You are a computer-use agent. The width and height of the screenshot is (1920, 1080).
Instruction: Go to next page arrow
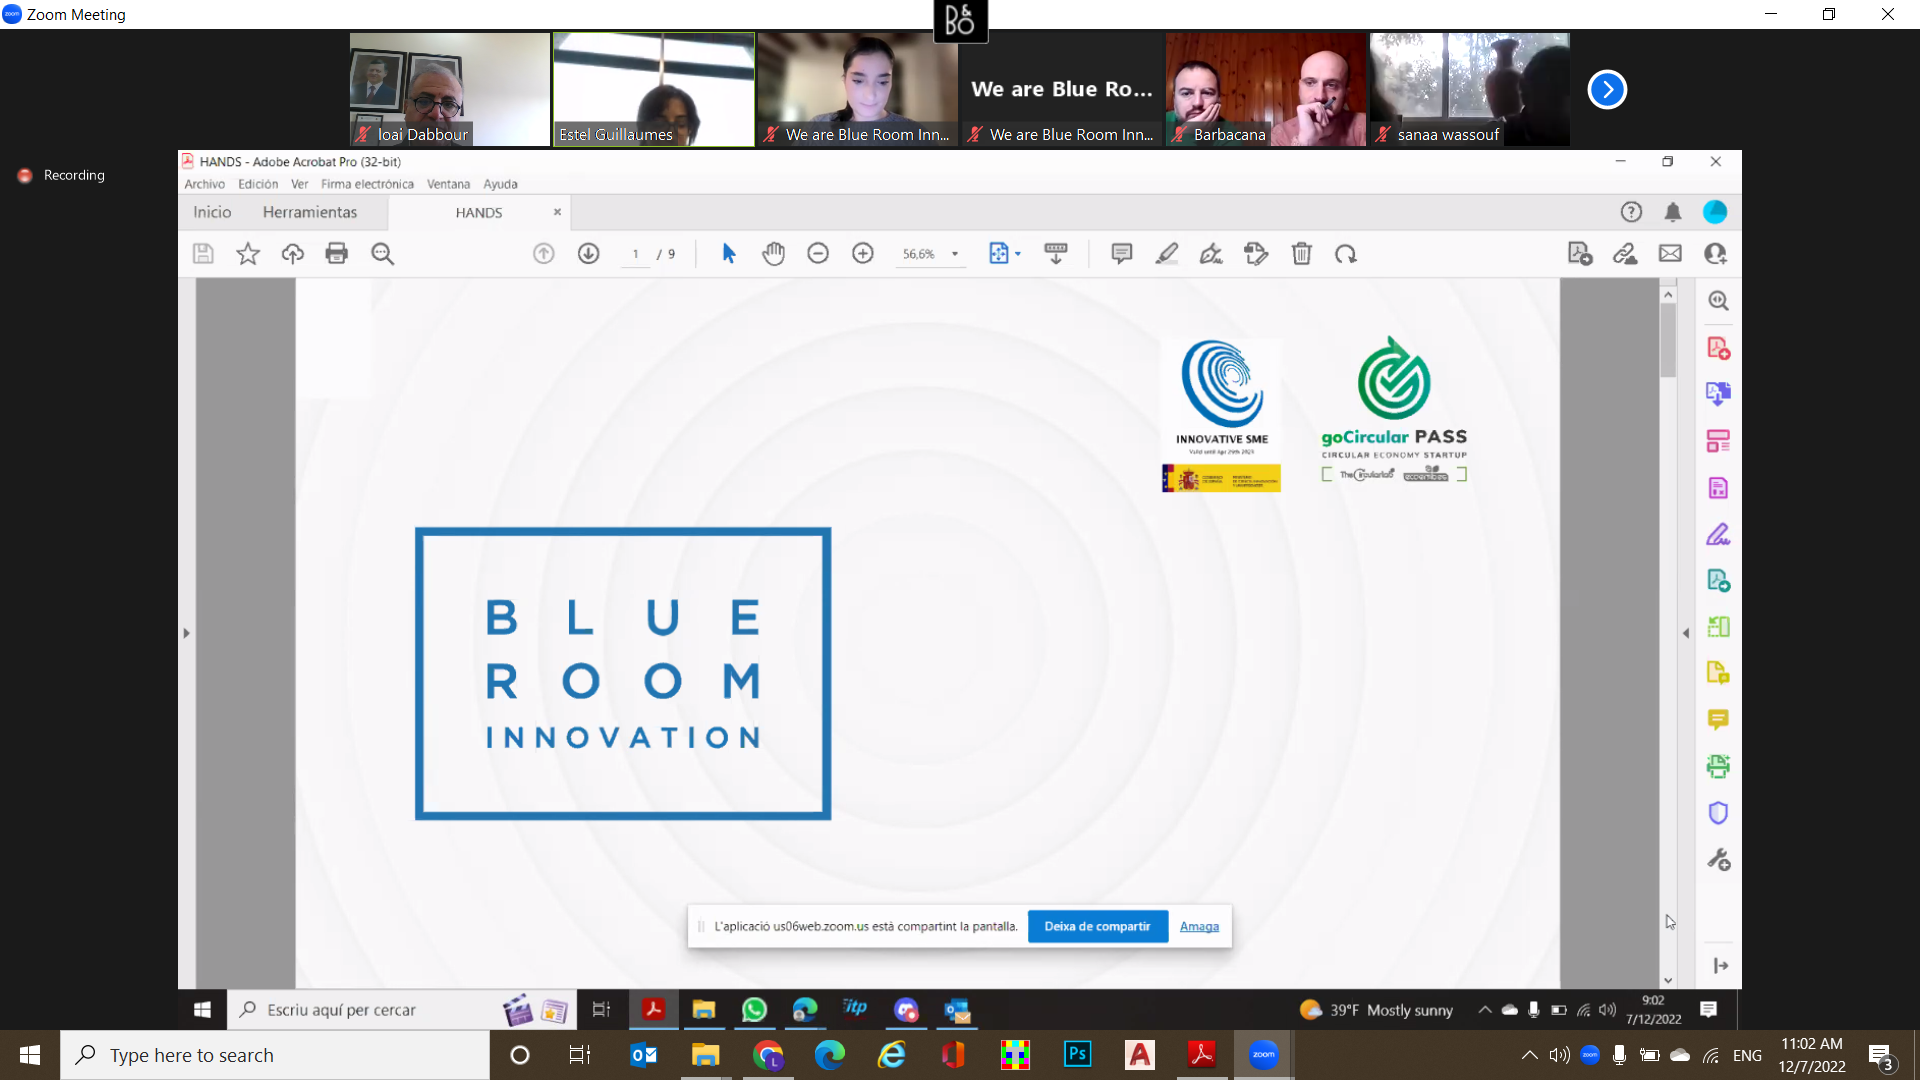589,254
